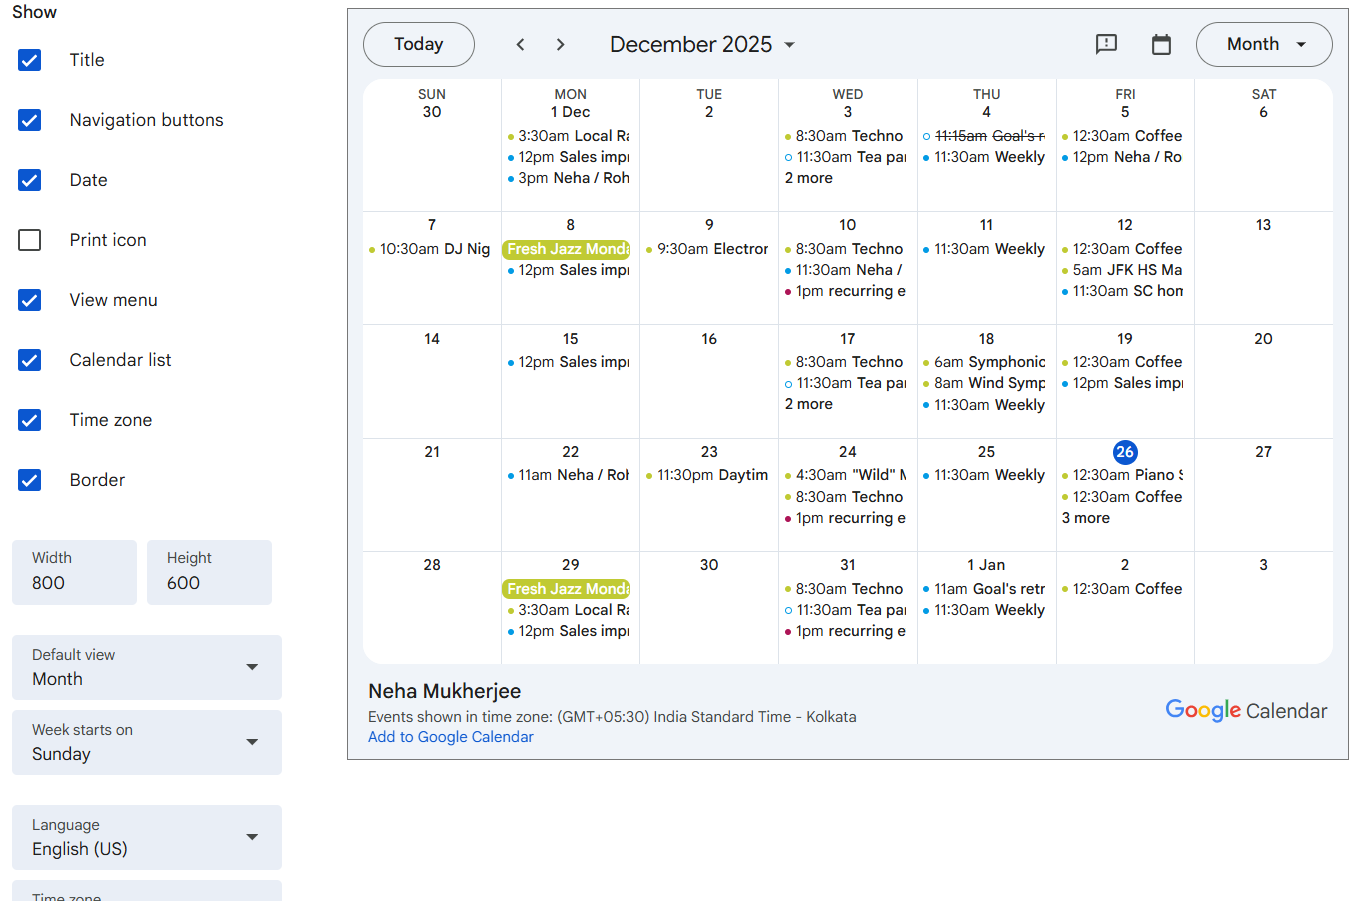Image resolution: width=1357 pixels, height=901 pixels.
Task: Click the send feedback icon
Action: (1106, 44)
